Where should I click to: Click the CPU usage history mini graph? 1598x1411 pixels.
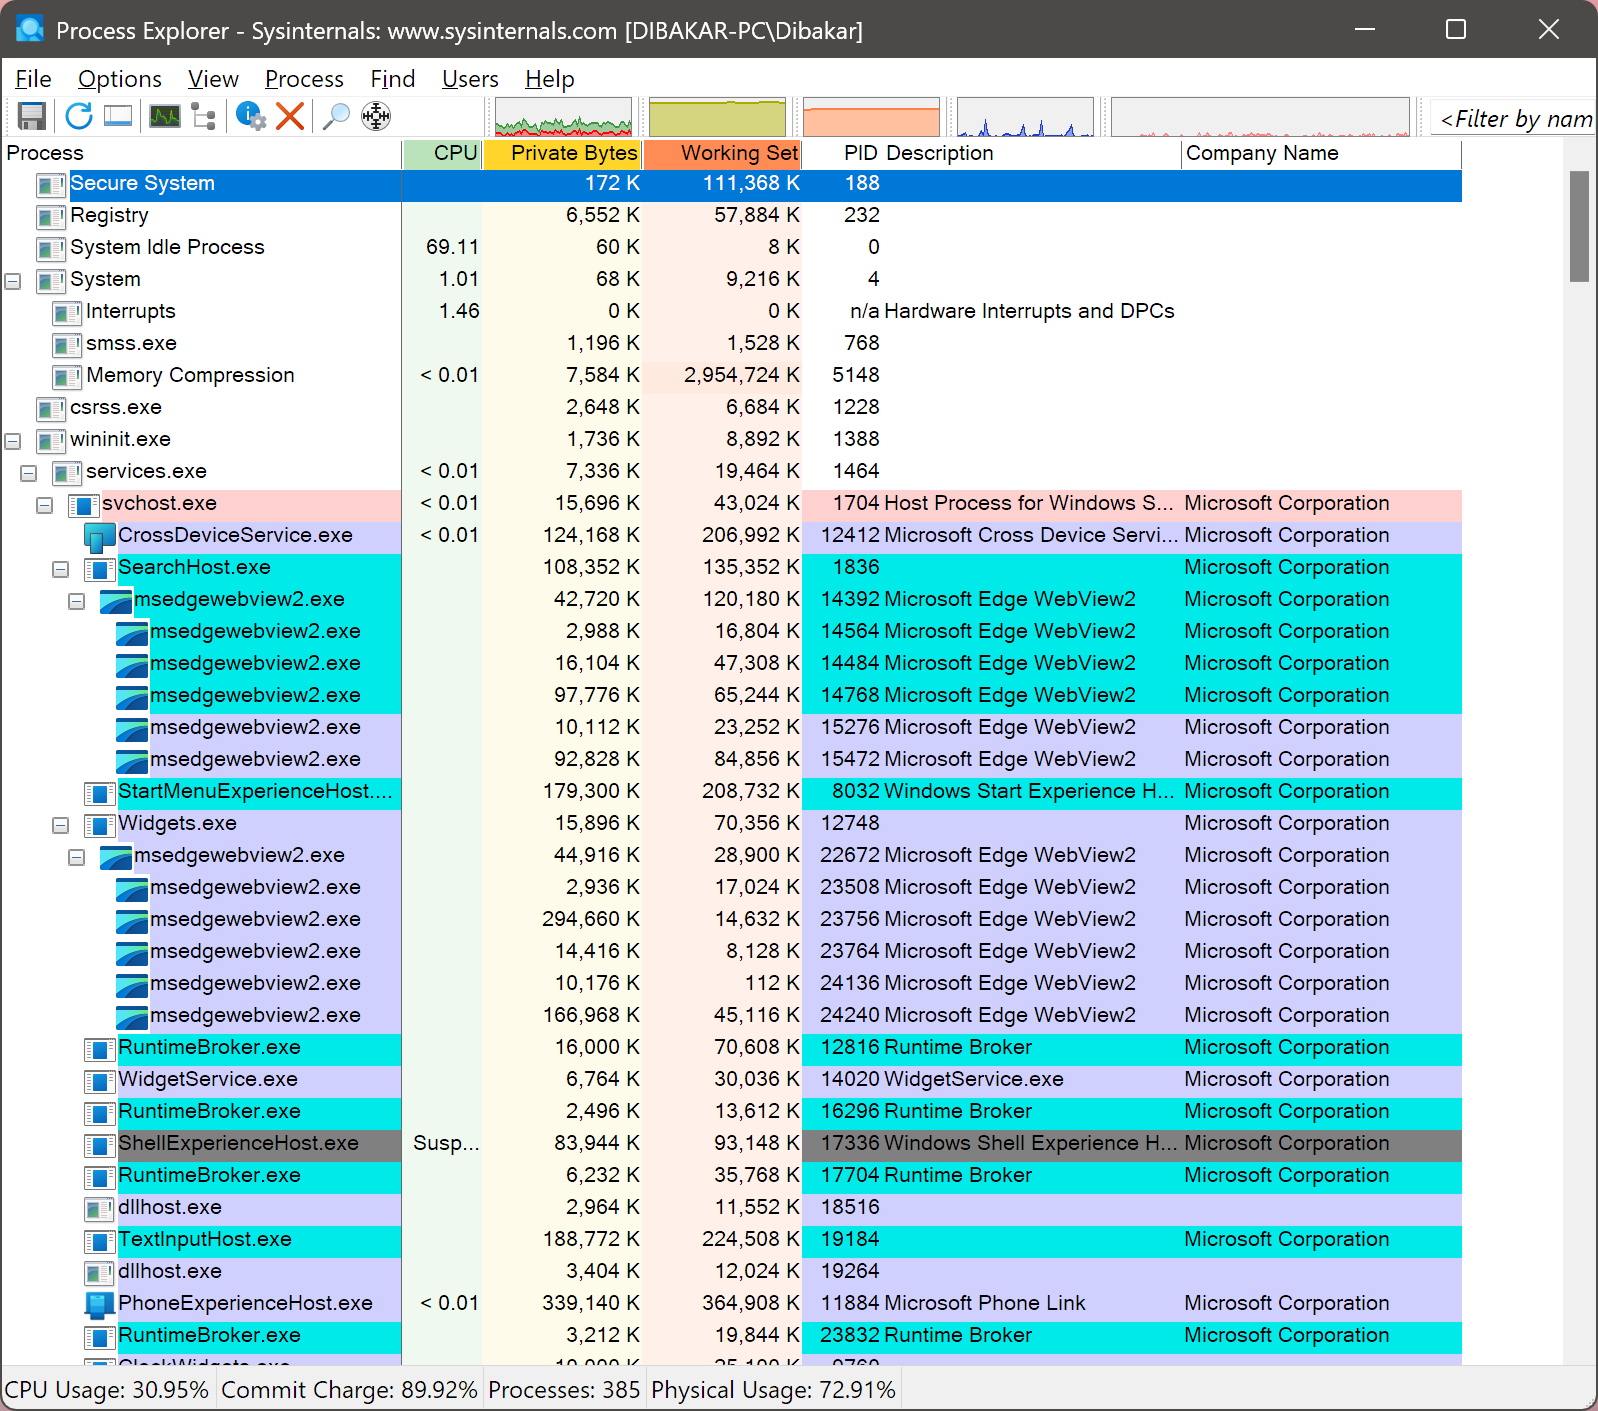[564, 117]
